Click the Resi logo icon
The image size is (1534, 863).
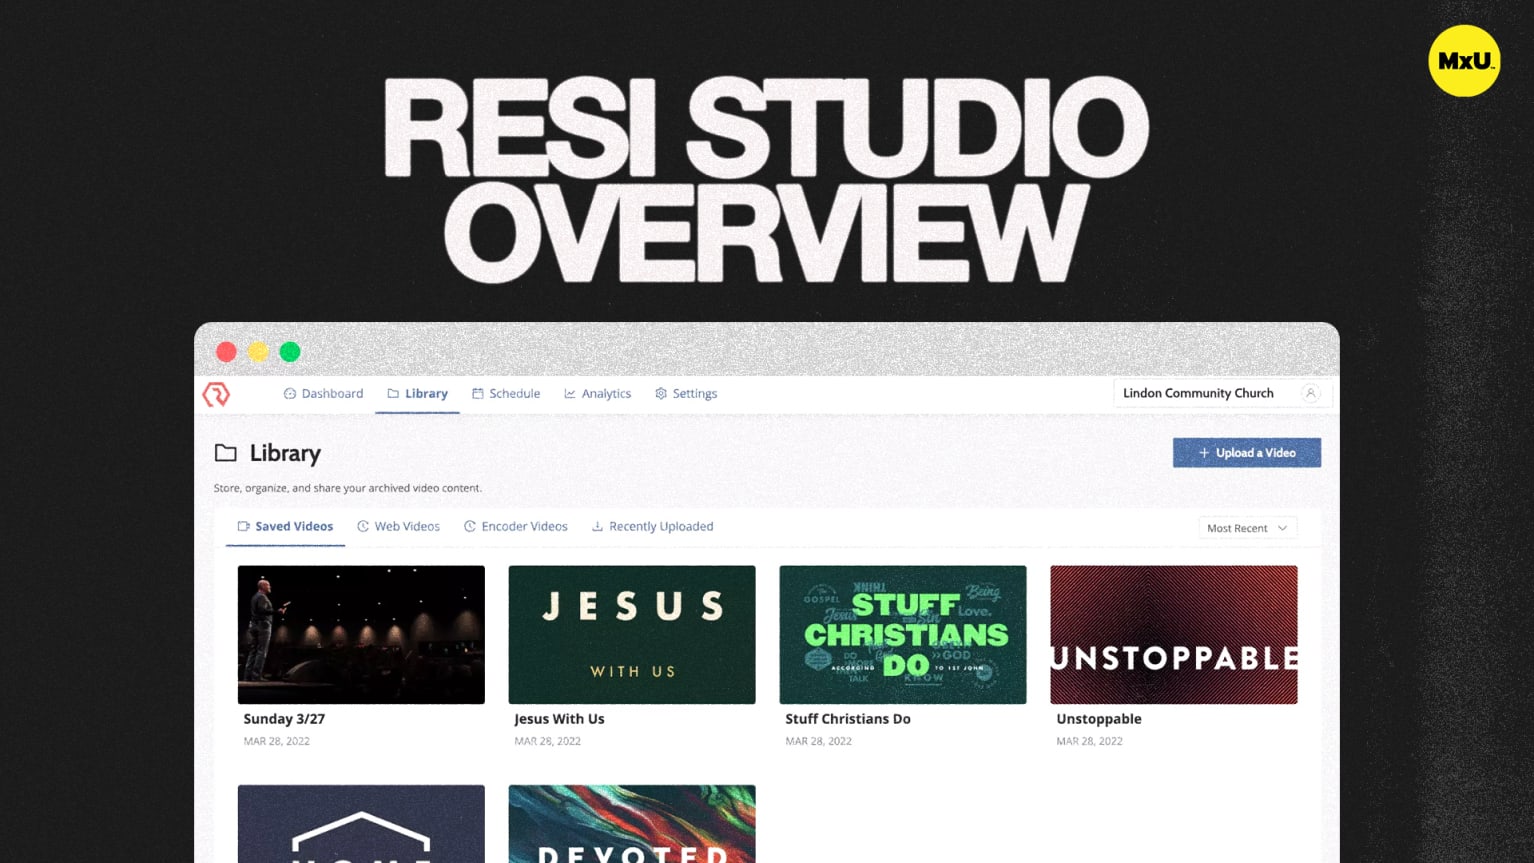click(x=216, y=394)
